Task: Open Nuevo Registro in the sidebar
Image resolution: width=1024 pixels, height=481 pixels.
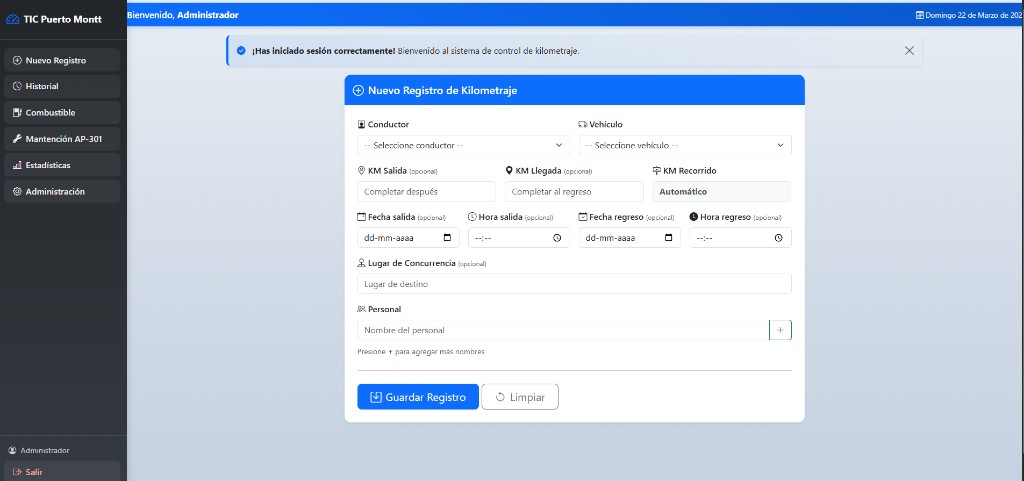Action: pyautogui.click(x=62, y=60)
